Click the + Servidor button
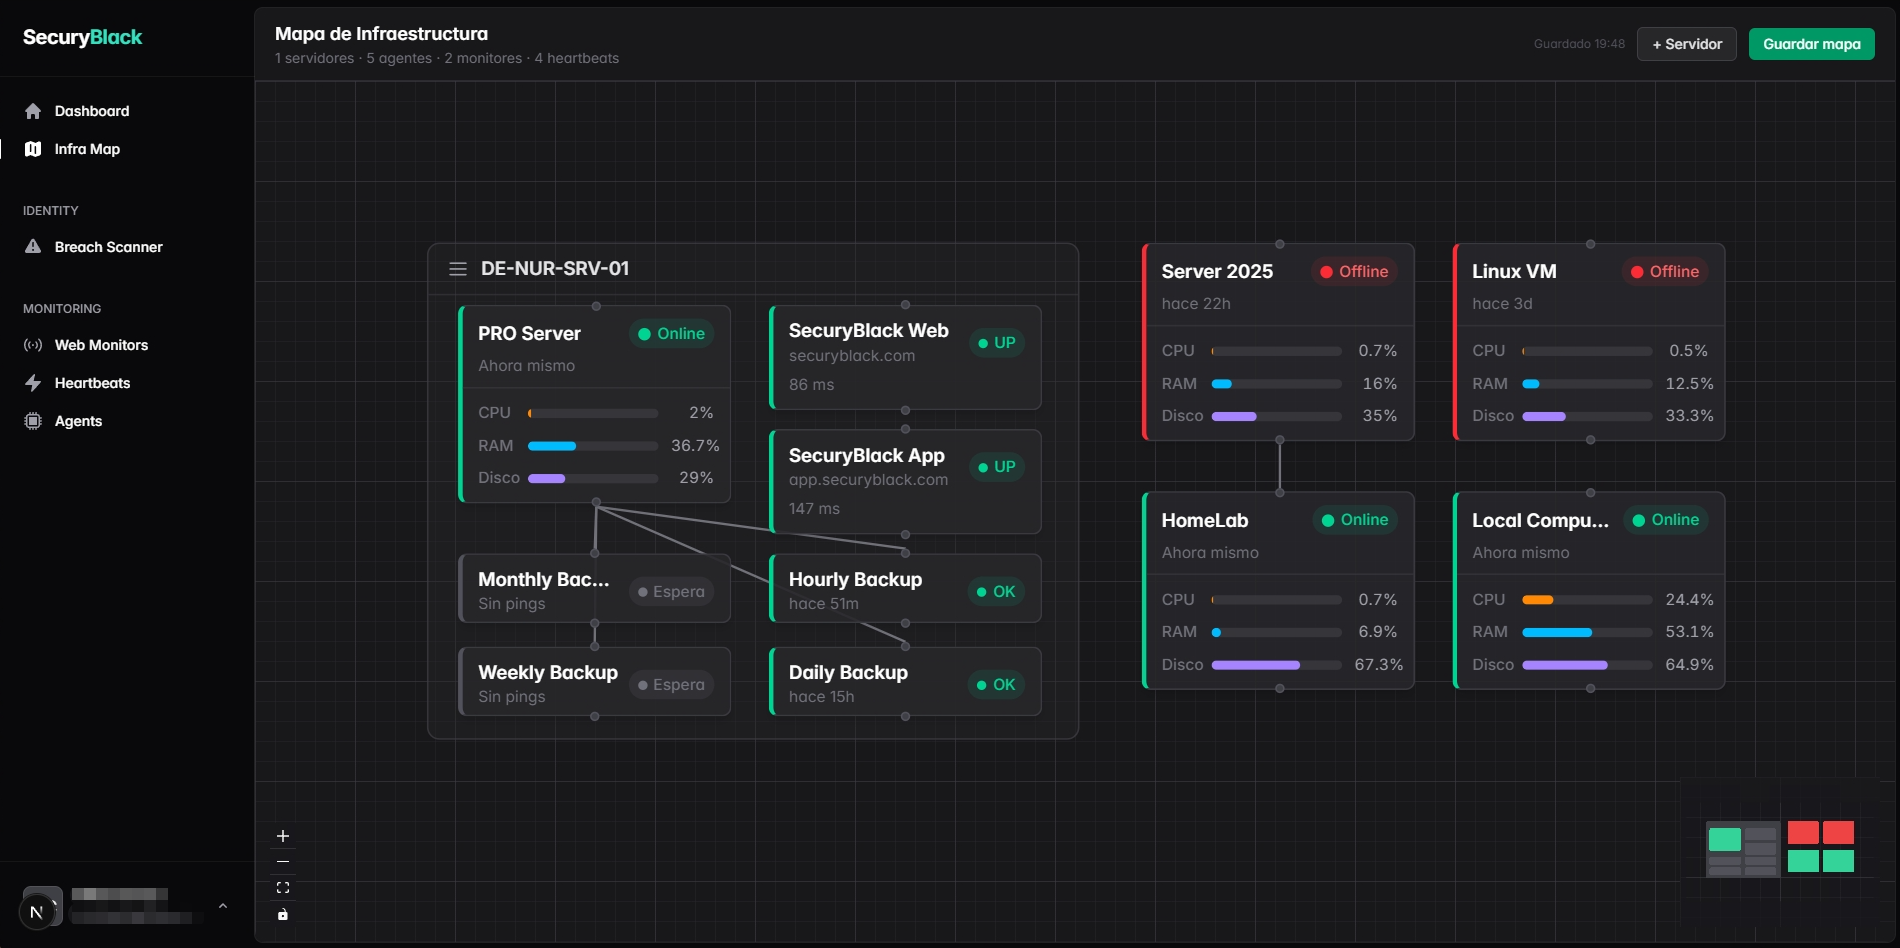Viewport: 1900px width, 948px height. point(1687,44)
